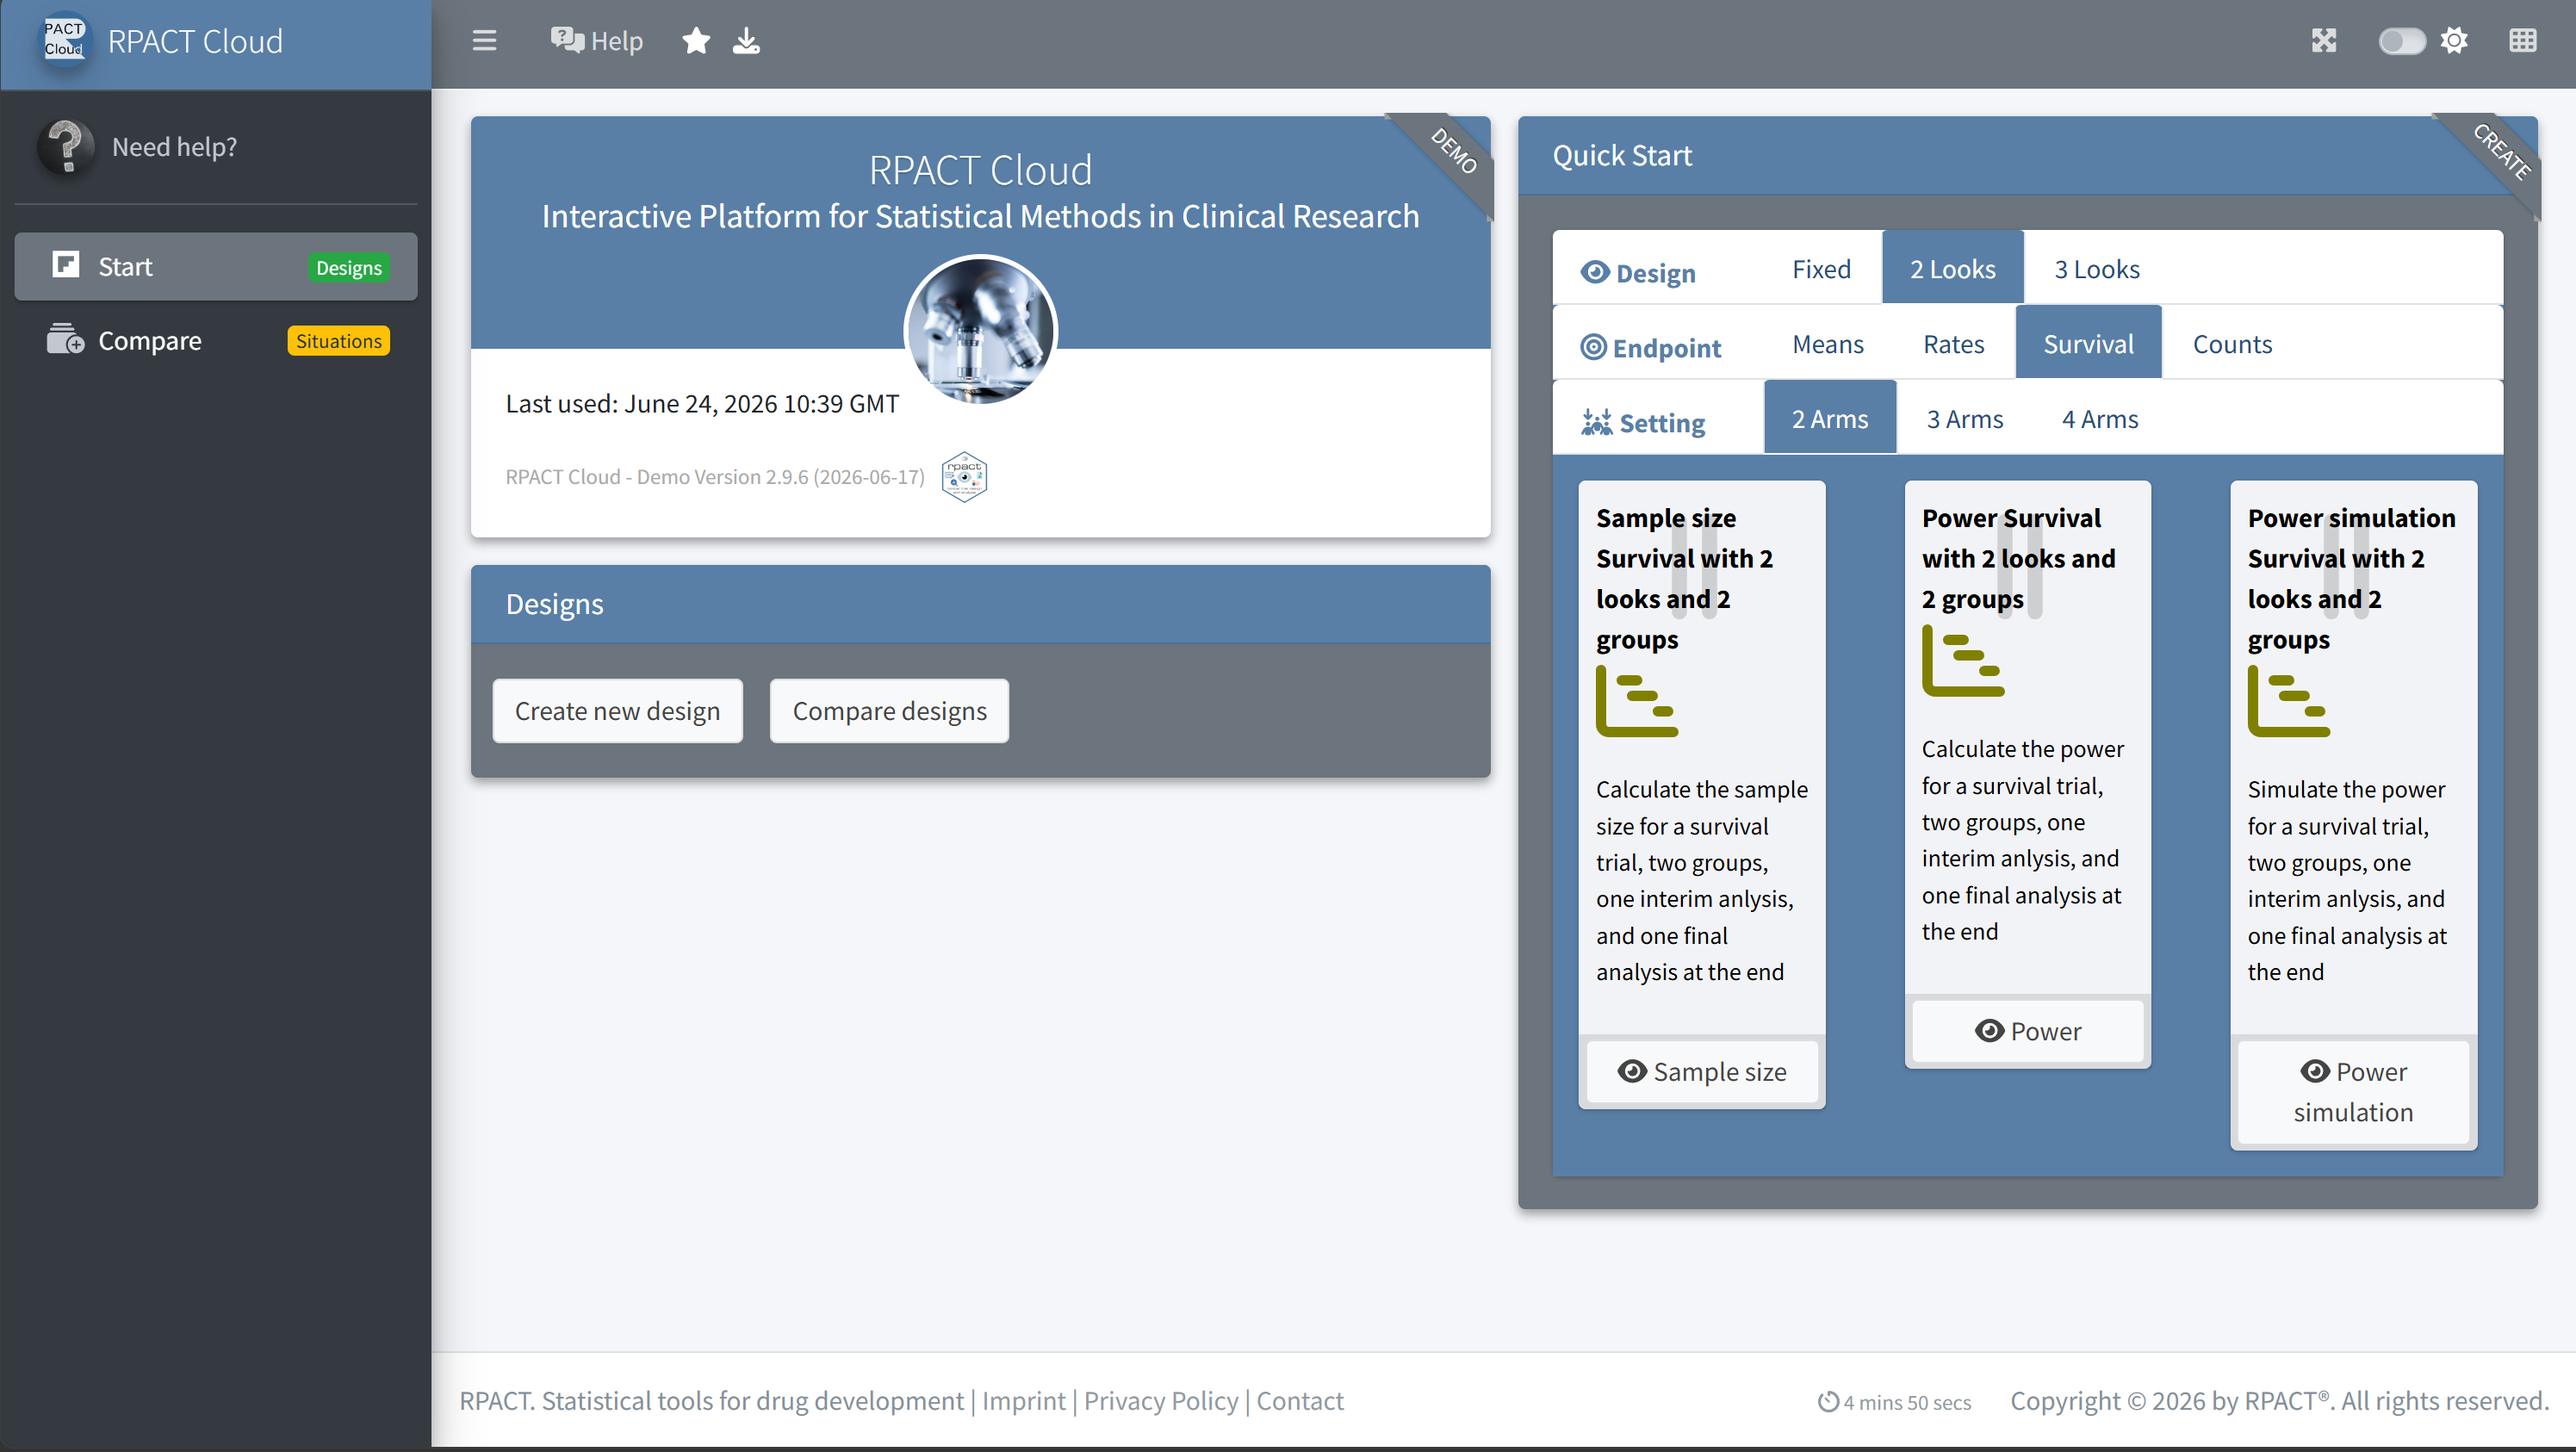Viewport: 2576px width, 1452px height.
Task: Click chart icon in Power Survival card
Action: click(1963, 661)
